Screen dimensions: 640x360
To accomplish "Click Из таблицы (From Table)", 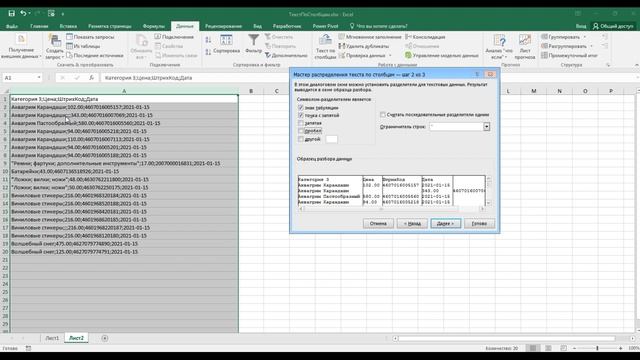I will (83, 46).
